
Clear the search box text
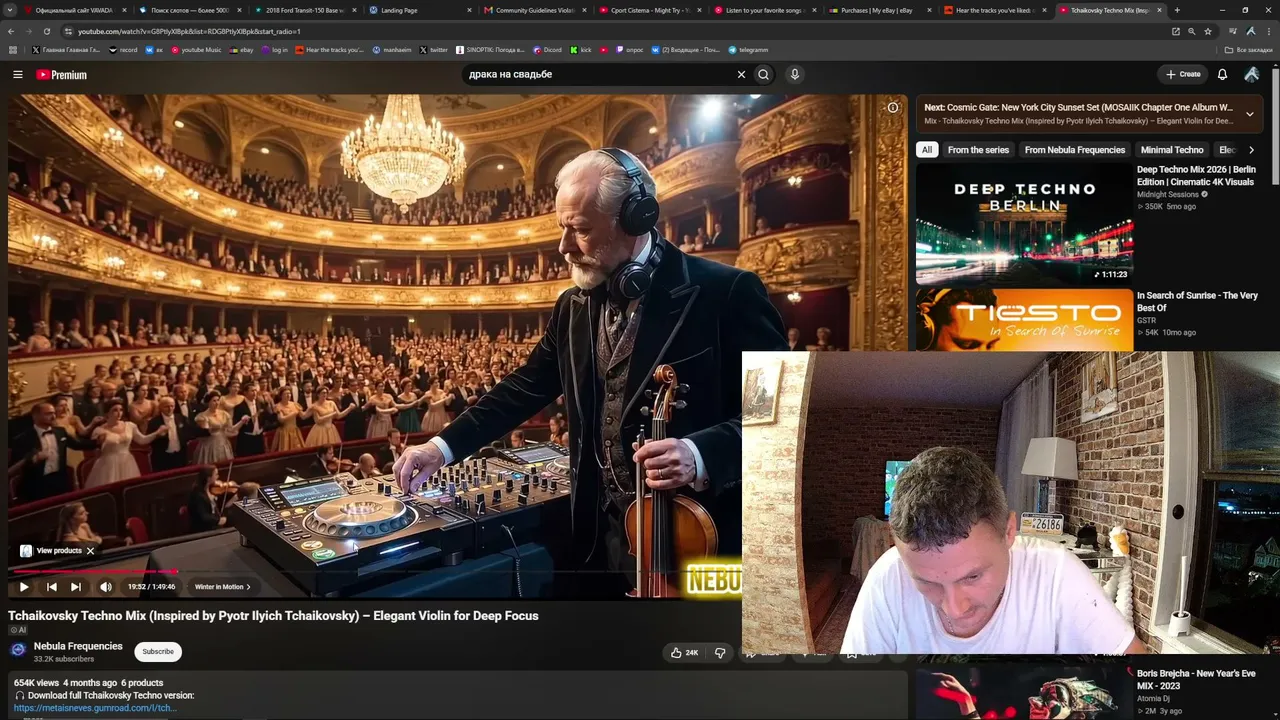point(741,74)
